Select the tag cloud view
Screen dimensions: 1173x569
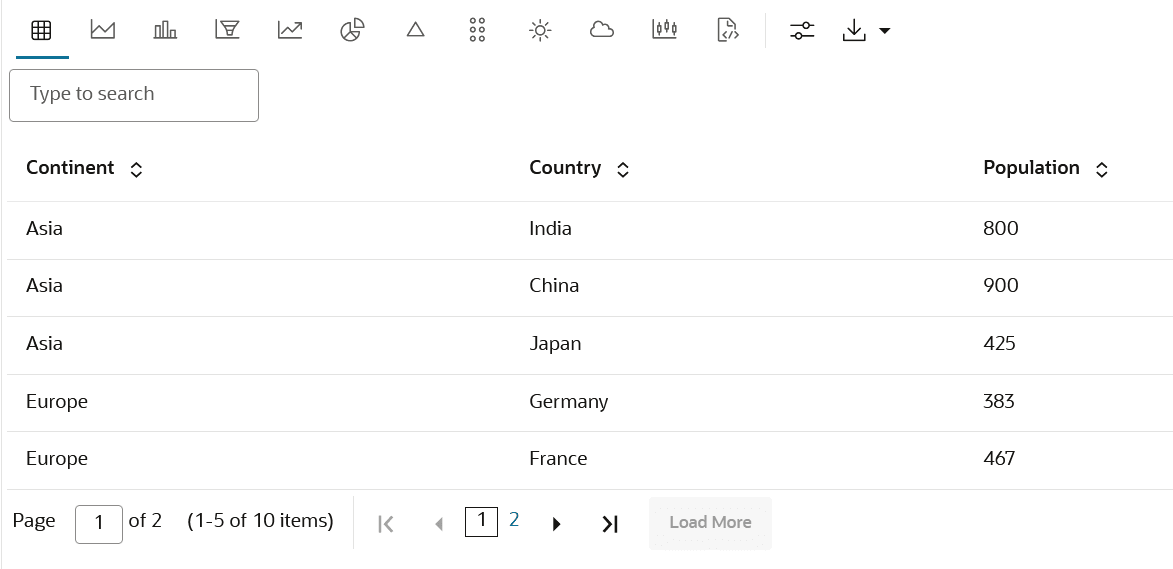click(x=602, y=30)
